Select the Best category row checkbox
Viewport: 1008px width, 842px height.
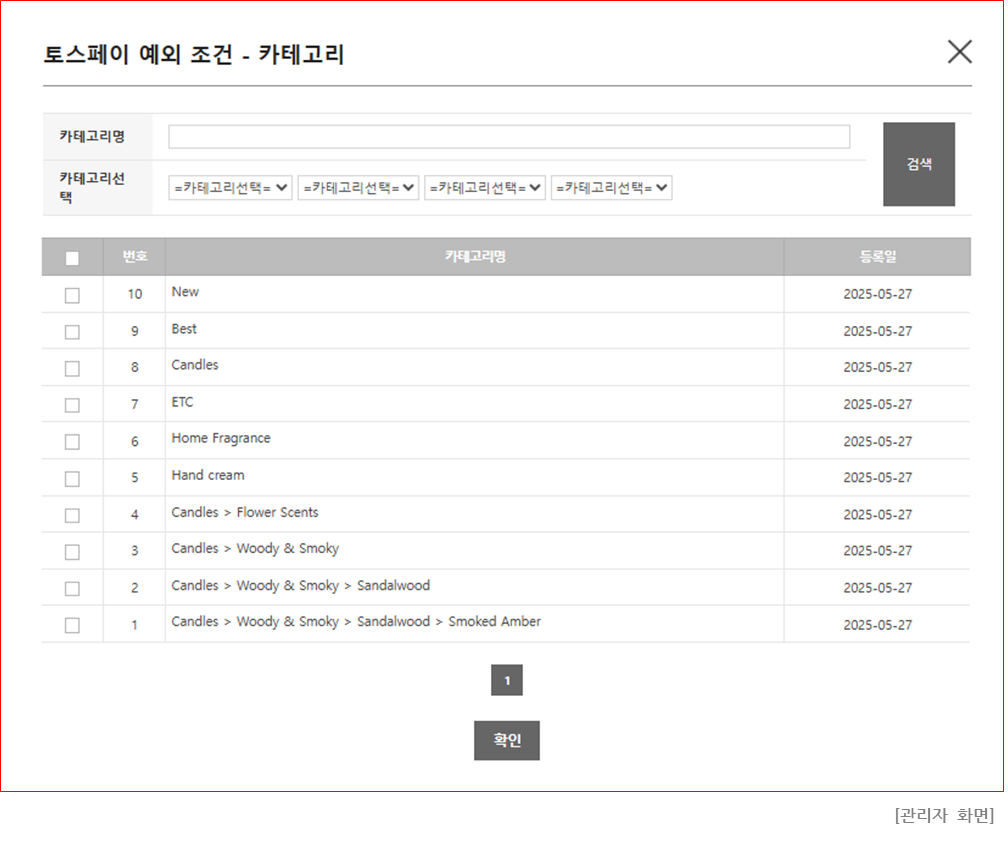pos(72,332)
